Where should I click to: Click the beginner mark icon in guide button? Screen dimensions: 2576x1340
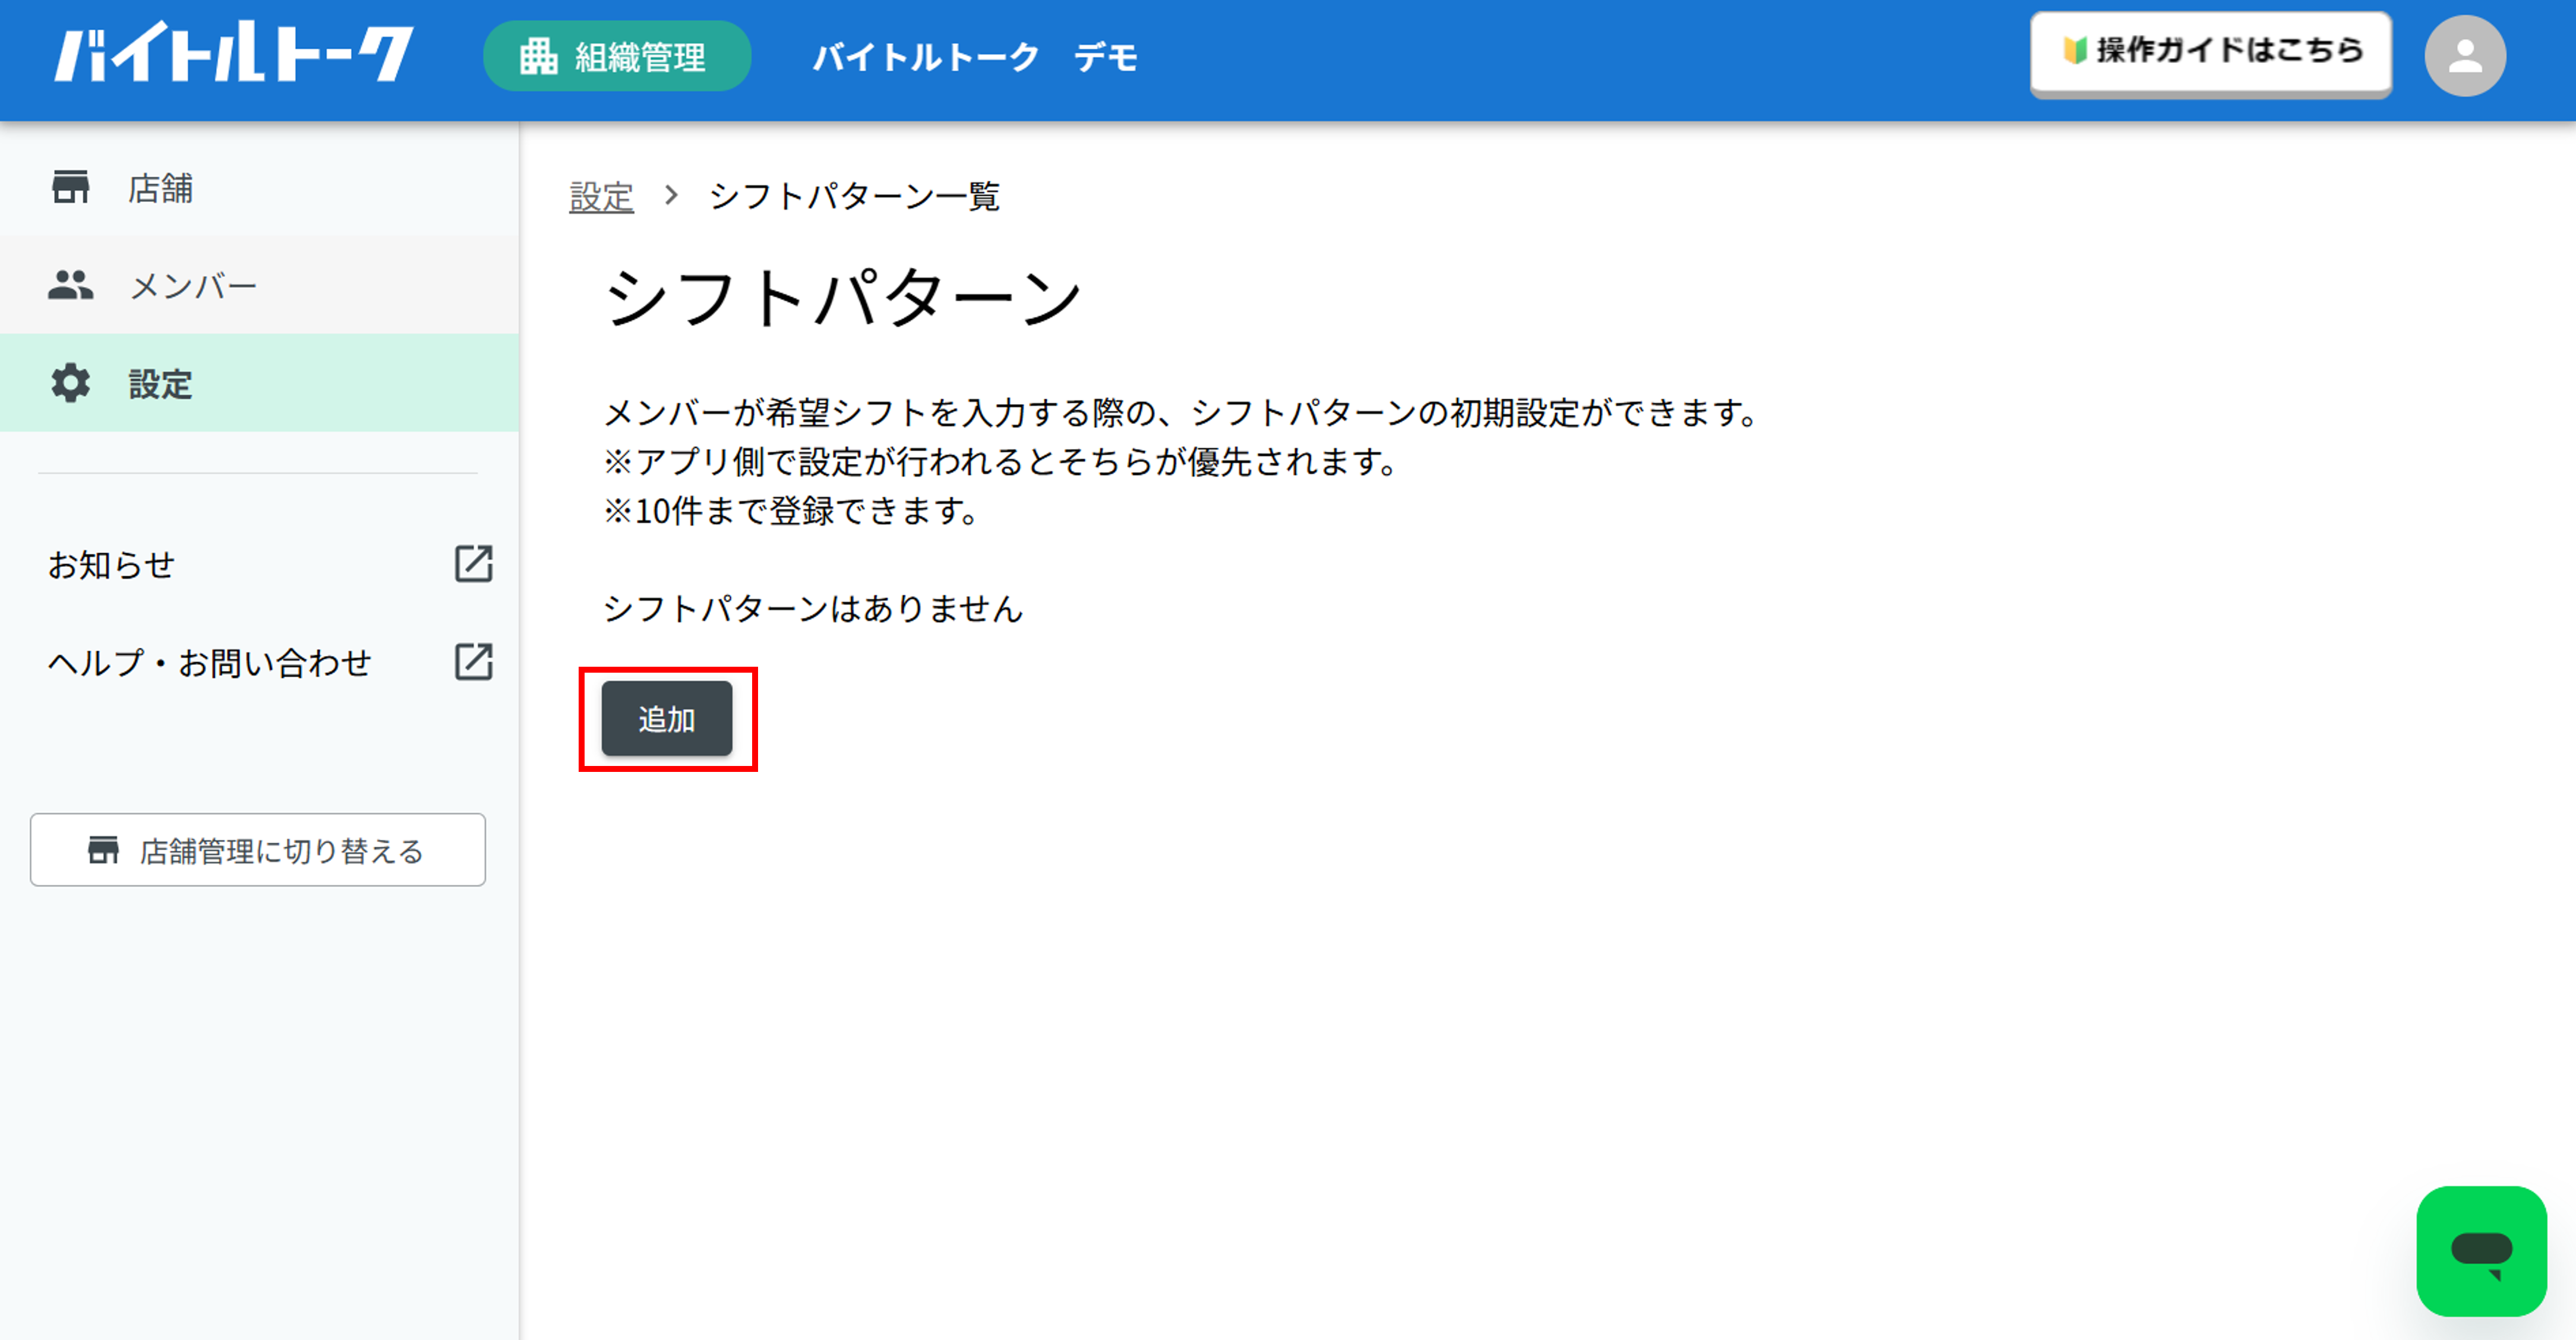[x=2075, y=50]
